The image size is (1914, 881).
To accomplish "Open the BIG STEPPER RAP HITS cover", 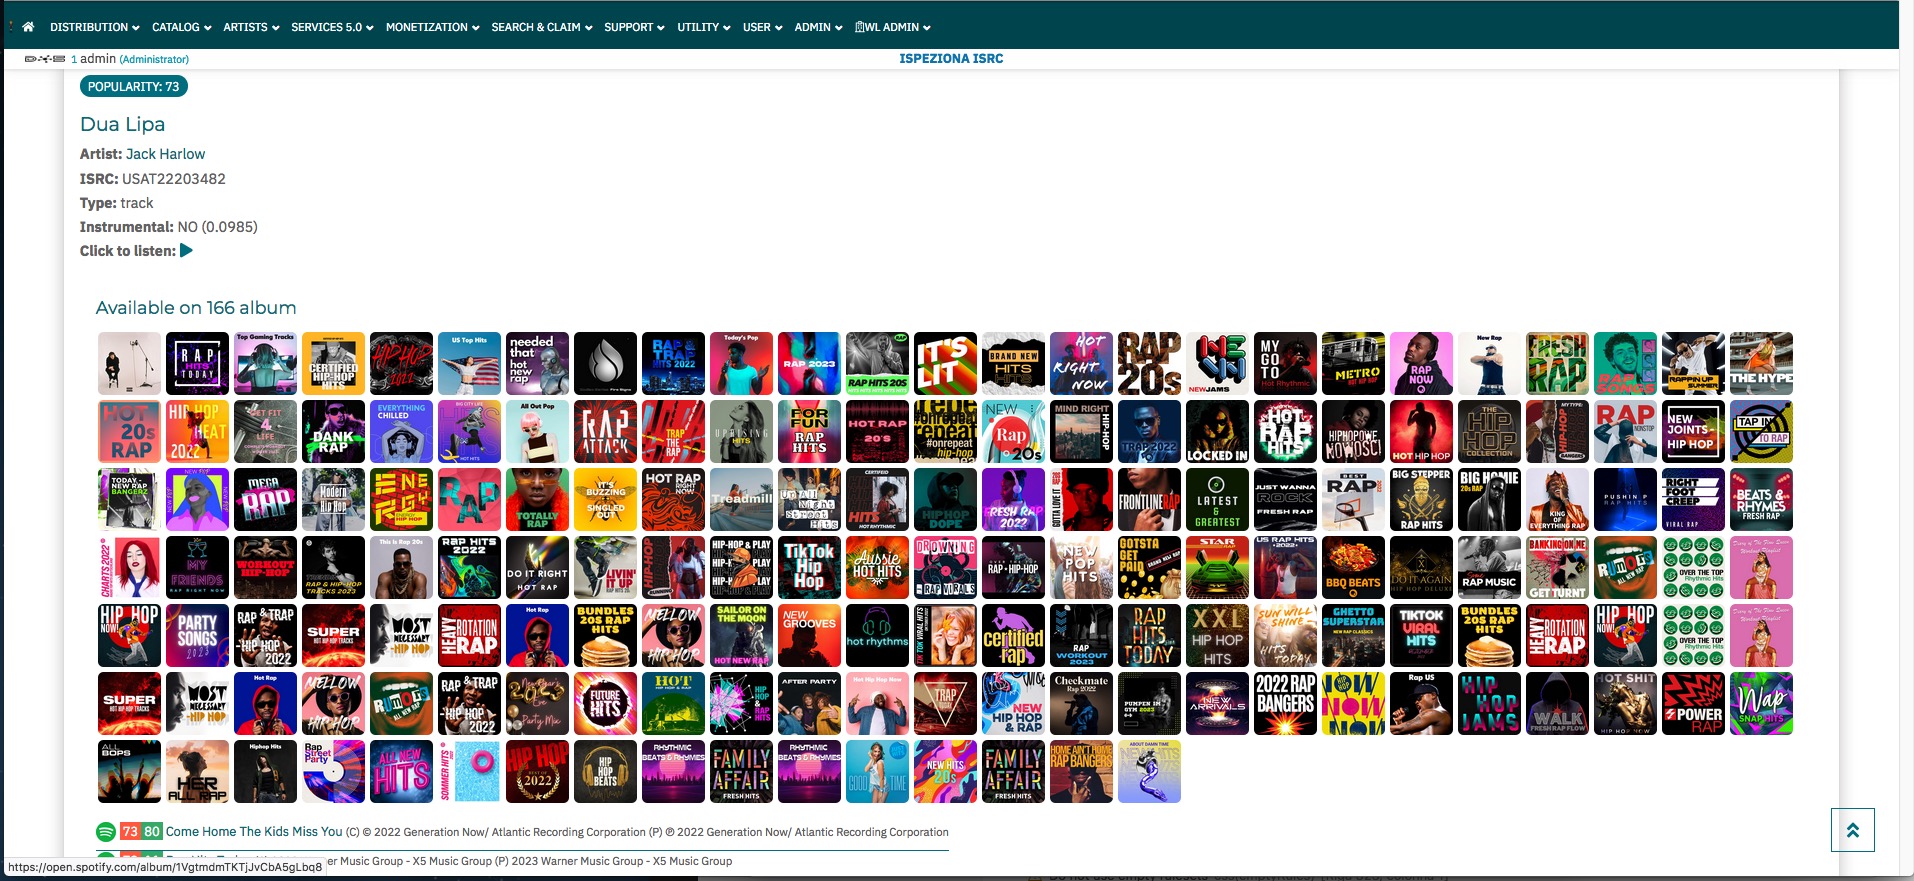I will click(1421, 499).
